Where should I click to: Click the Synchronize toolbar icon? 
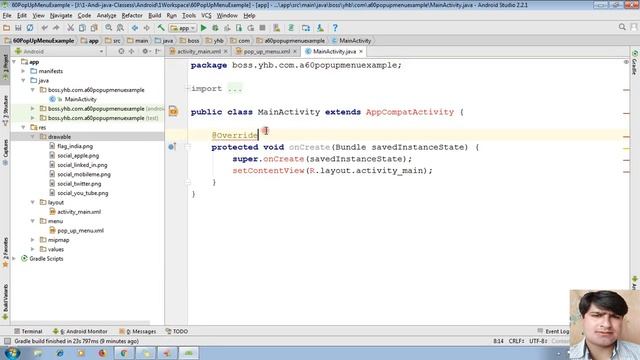(30, 28)
